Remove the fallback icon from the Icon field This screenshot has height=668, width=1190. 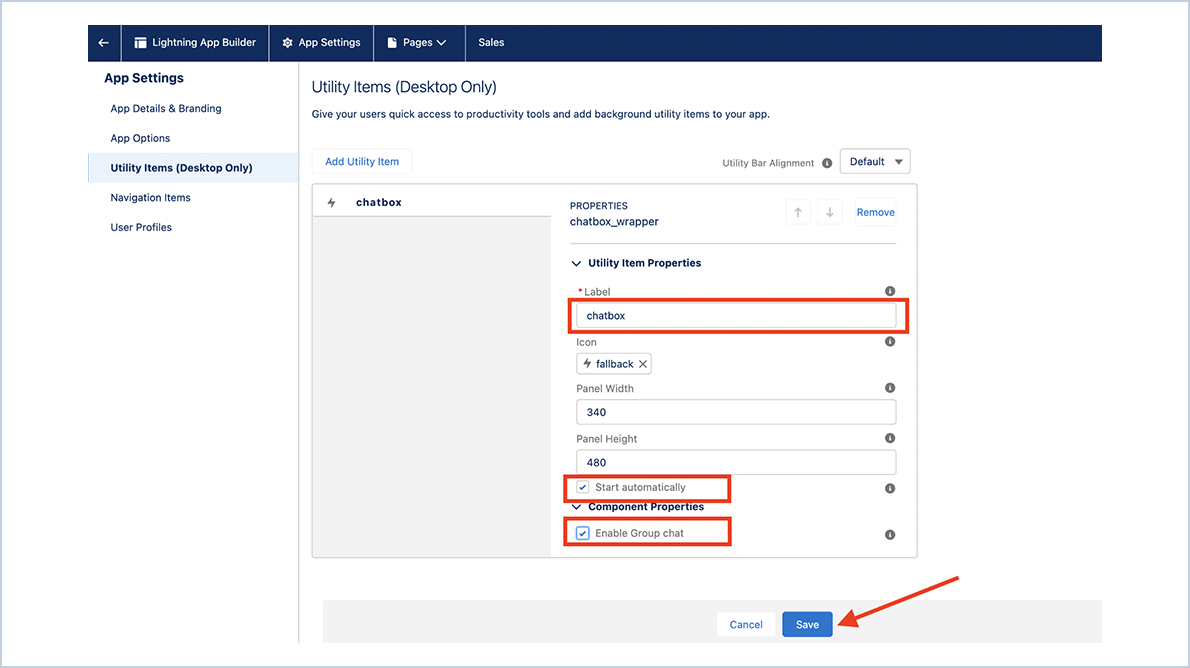coord(643,363)
